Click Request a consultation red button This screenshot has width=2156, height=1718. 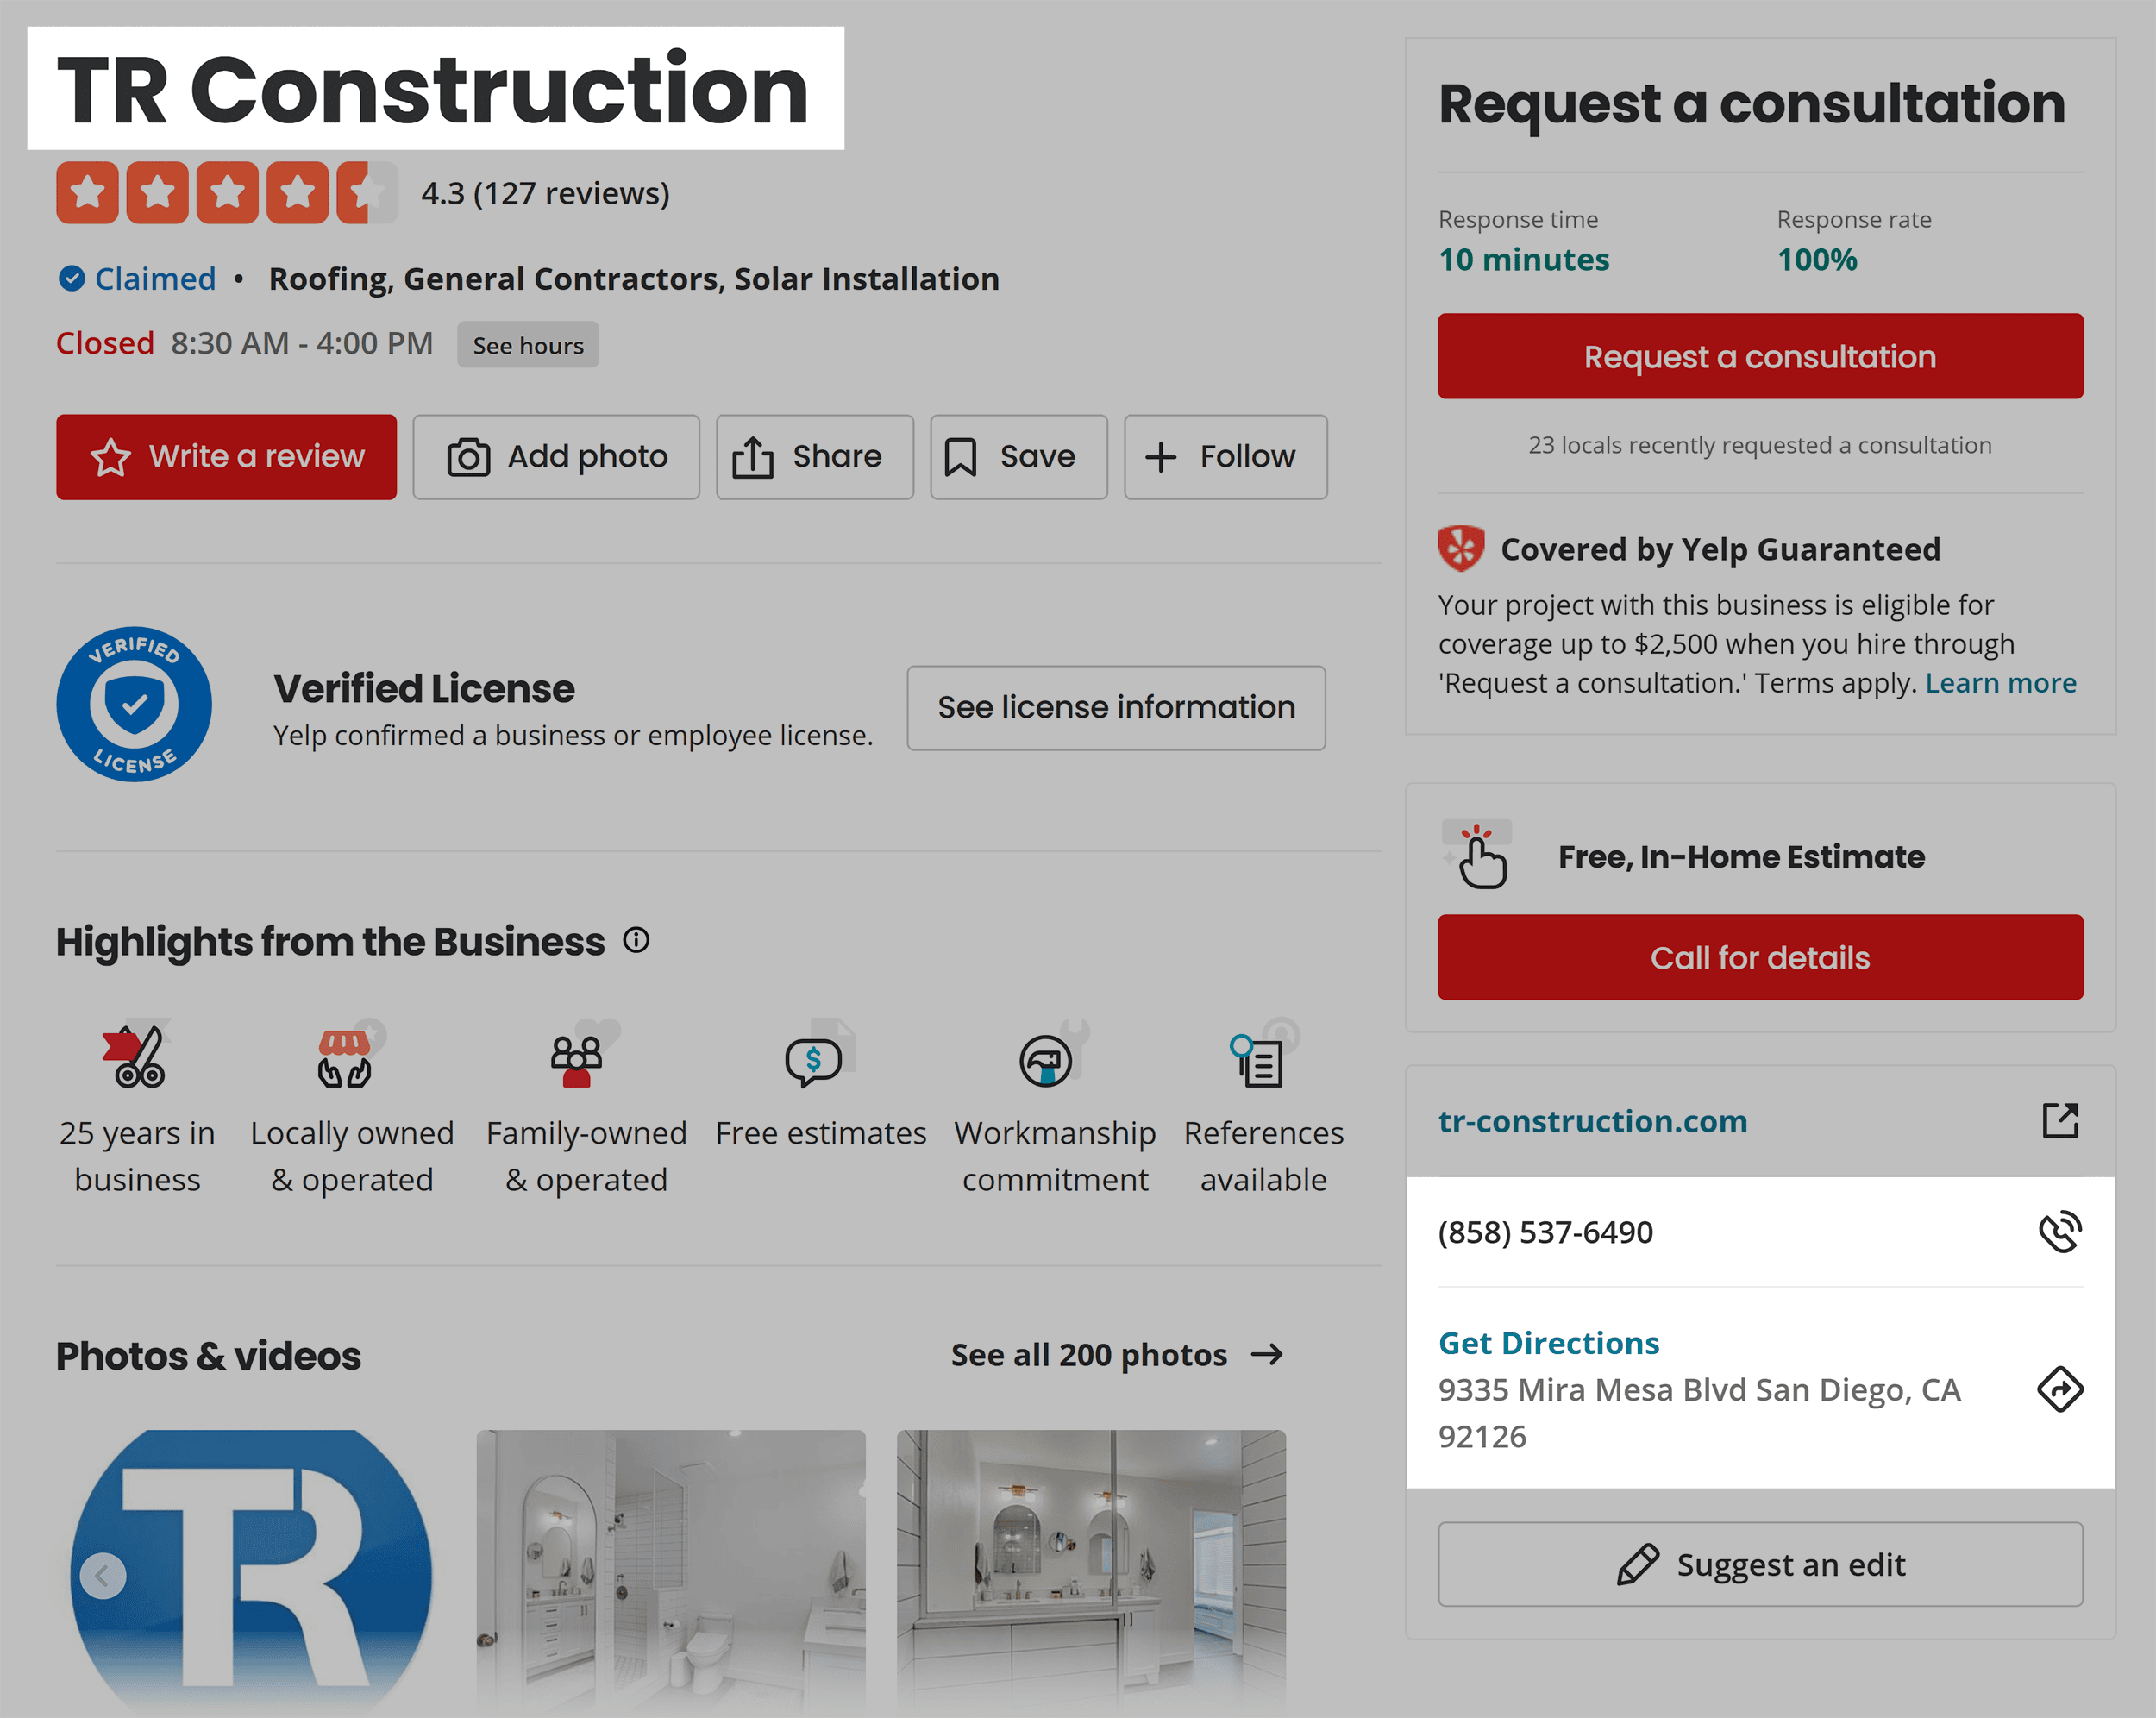click(x=1760, y=356)
